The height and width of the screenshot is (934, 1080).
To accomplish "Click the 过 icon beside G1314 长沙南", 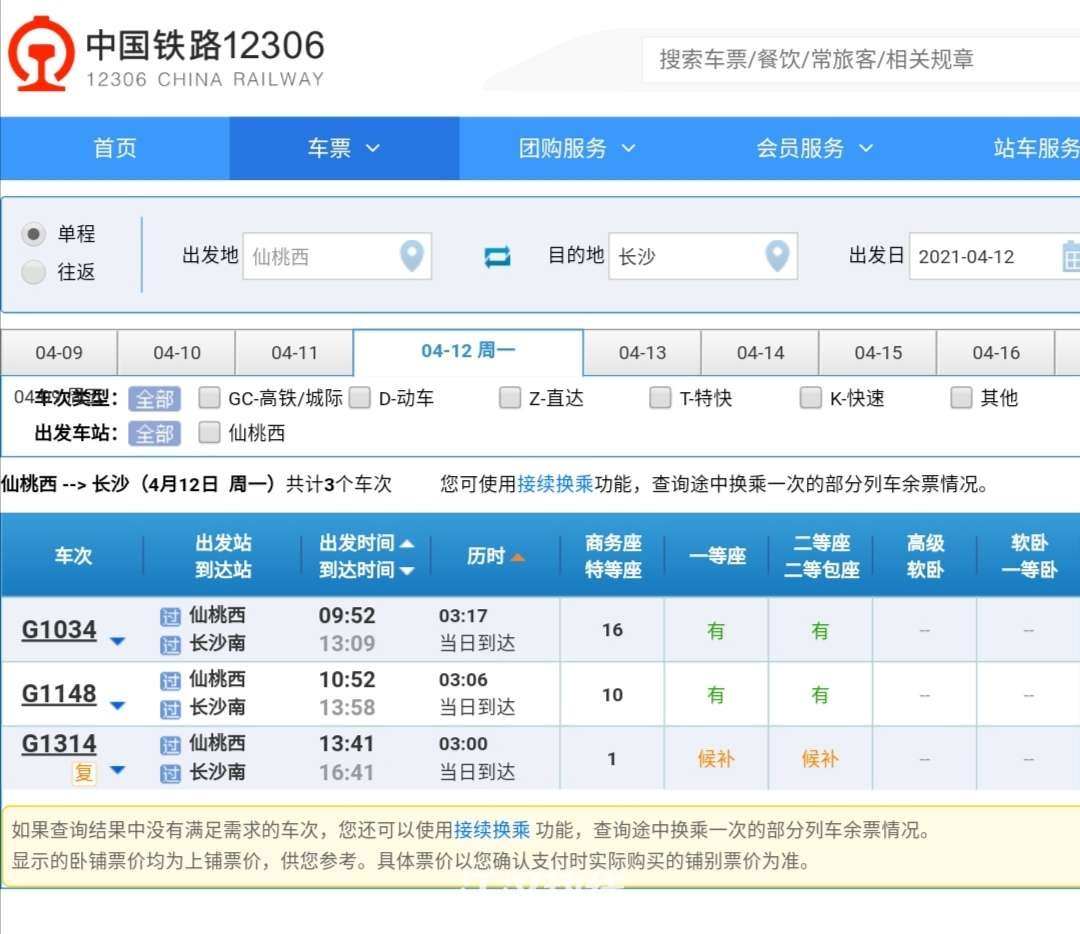I will [x=170, y=774].
